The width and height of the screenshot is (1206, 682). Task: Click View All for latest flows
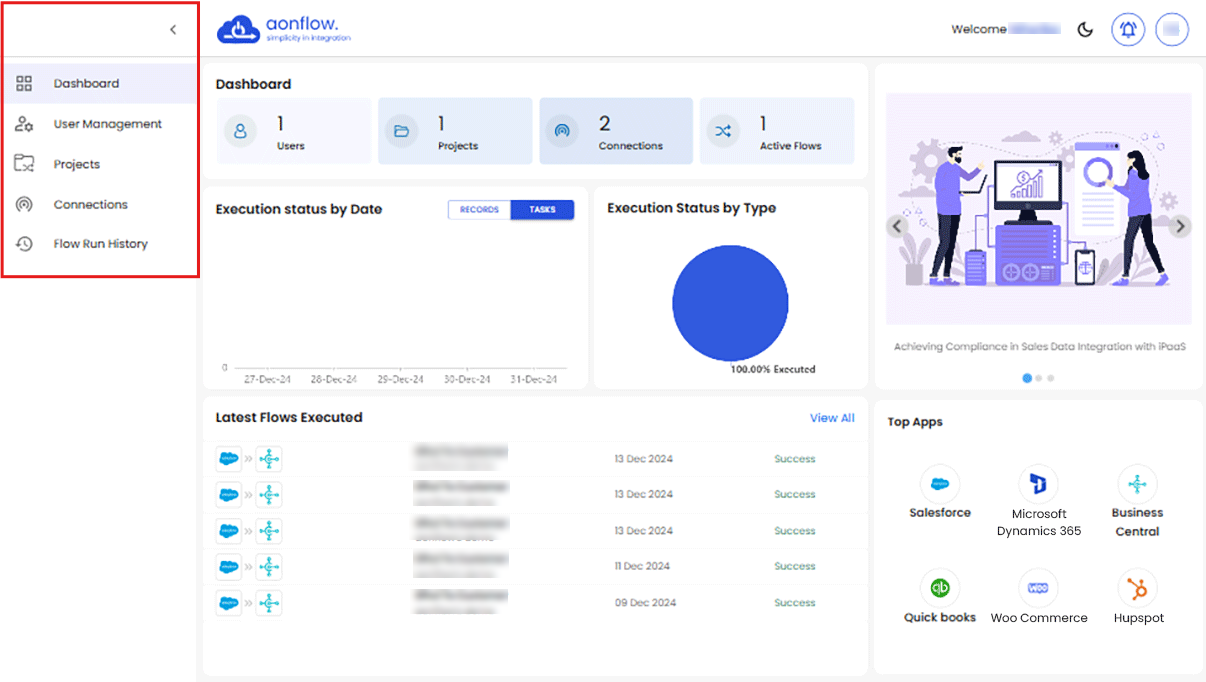click(831, 418)
